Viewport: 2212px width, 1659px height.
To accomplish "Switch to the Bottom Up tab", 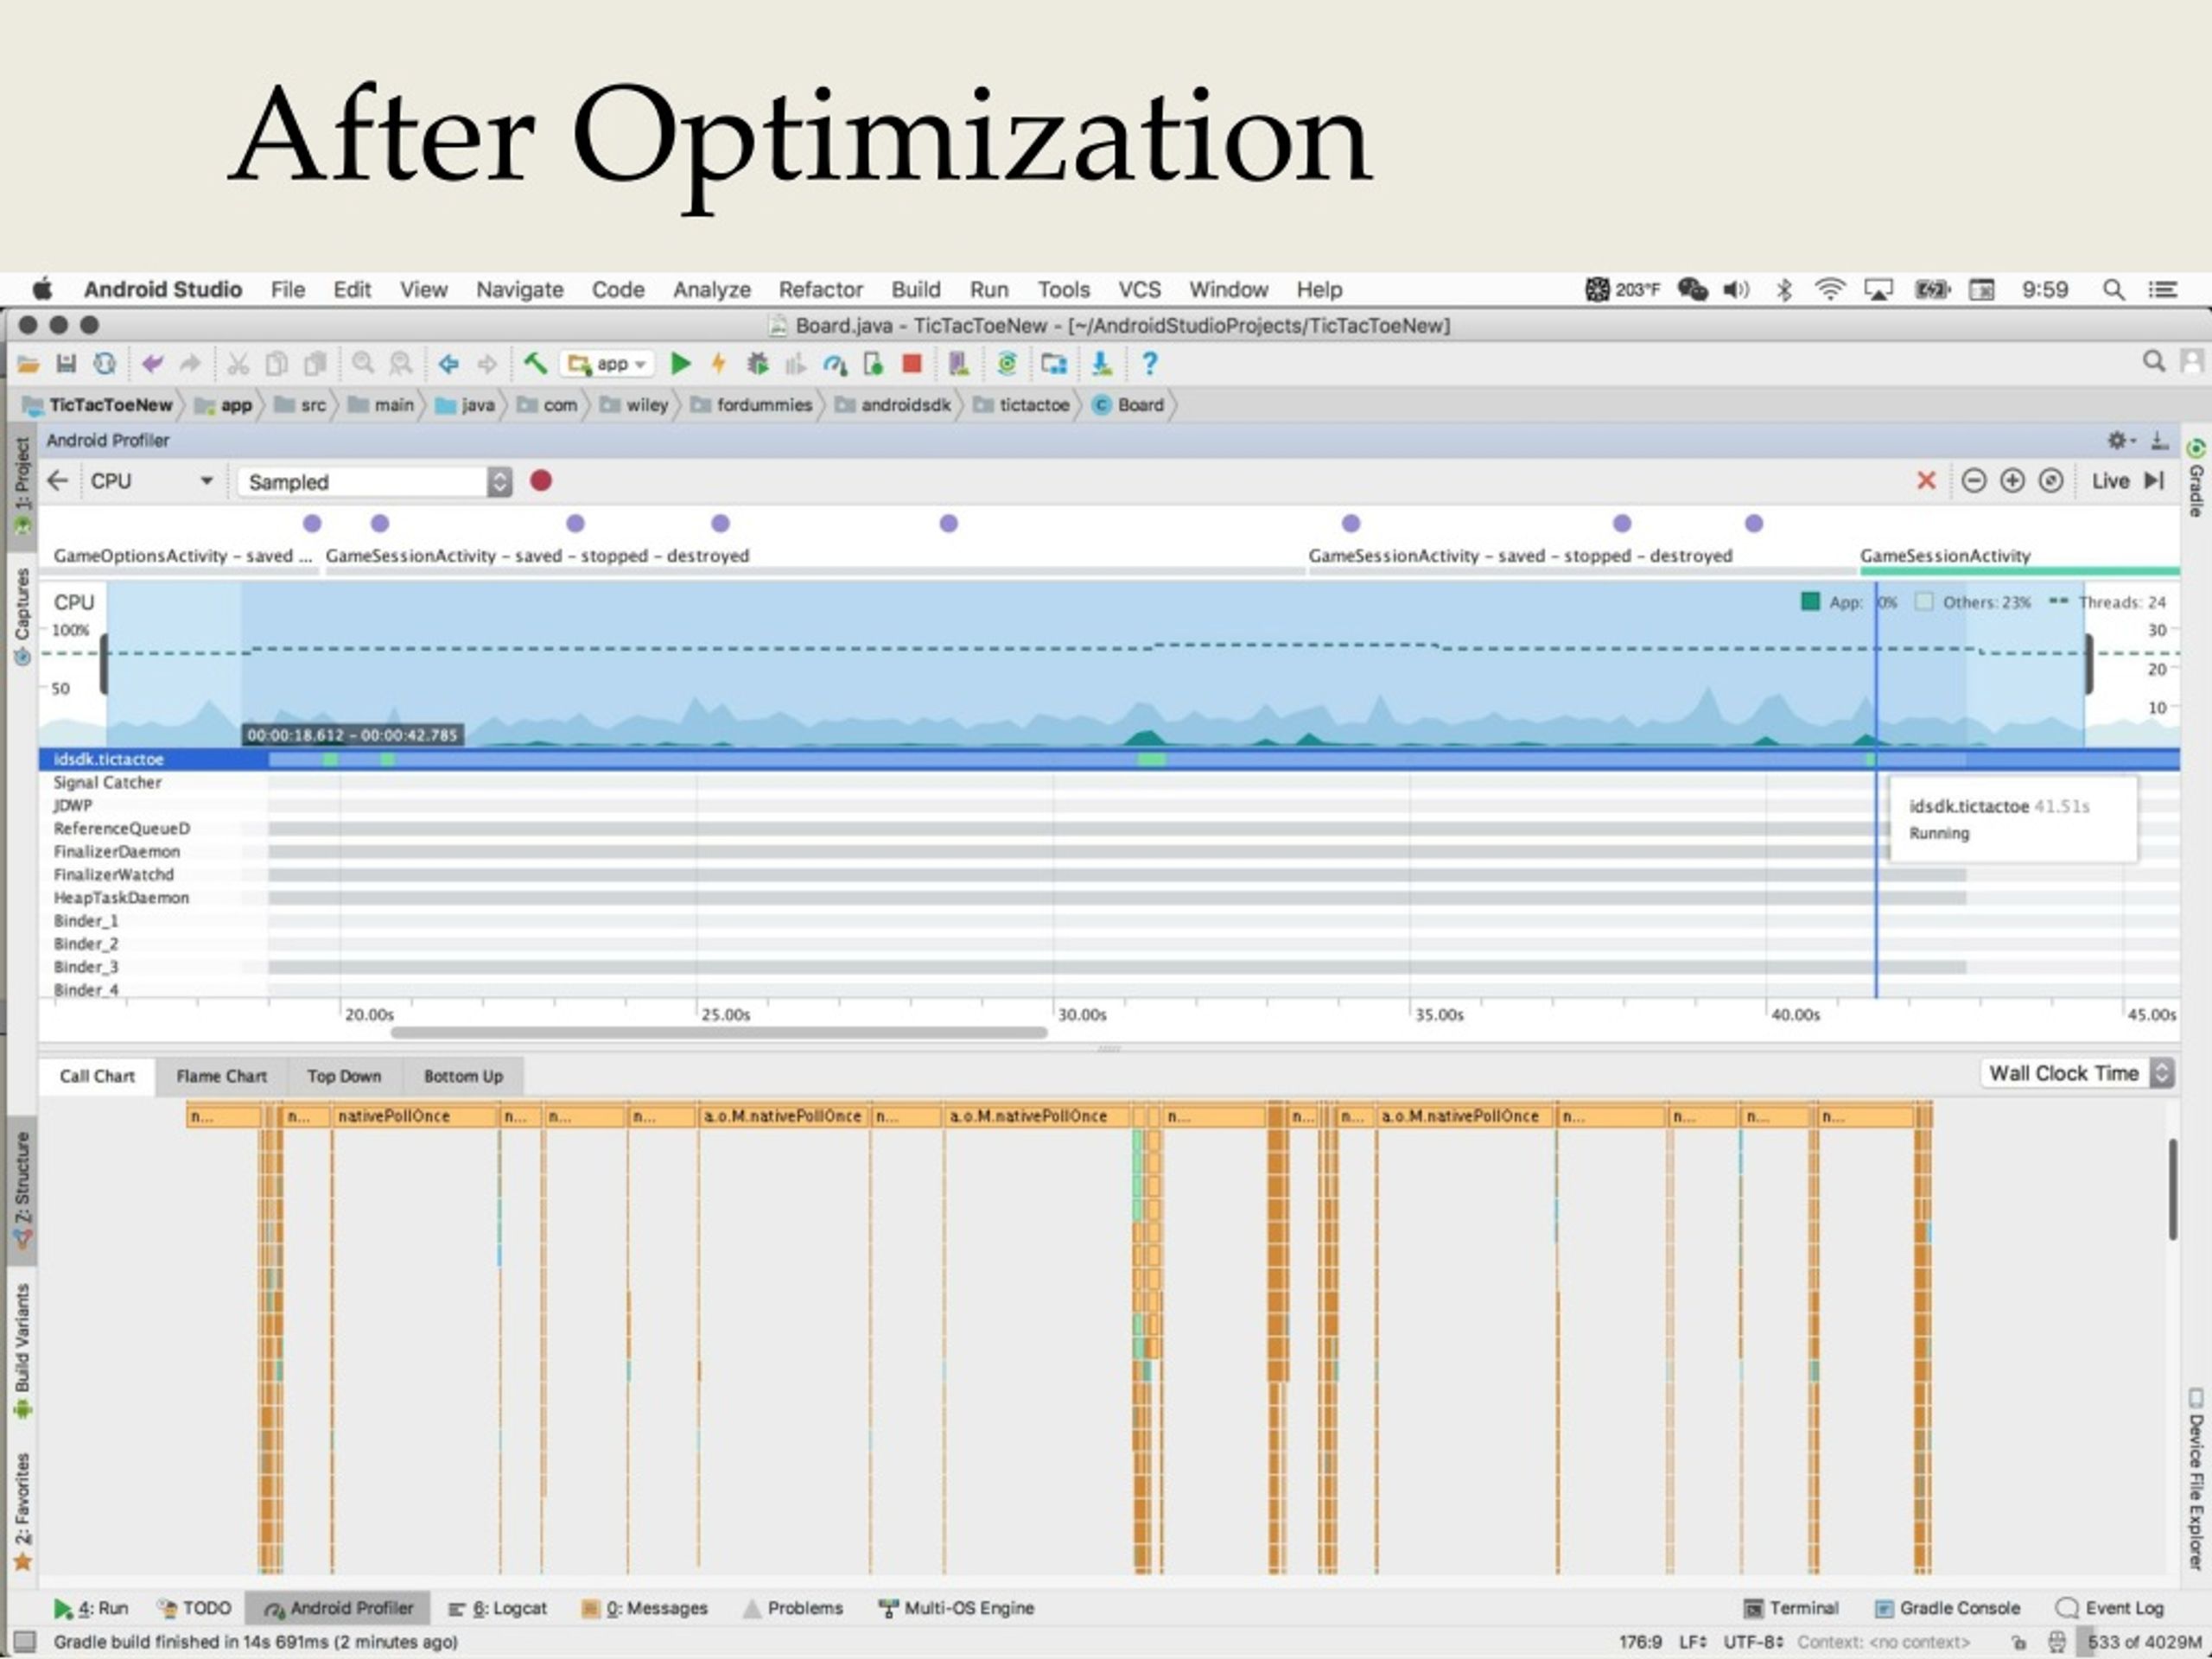I will point(463,1076).
